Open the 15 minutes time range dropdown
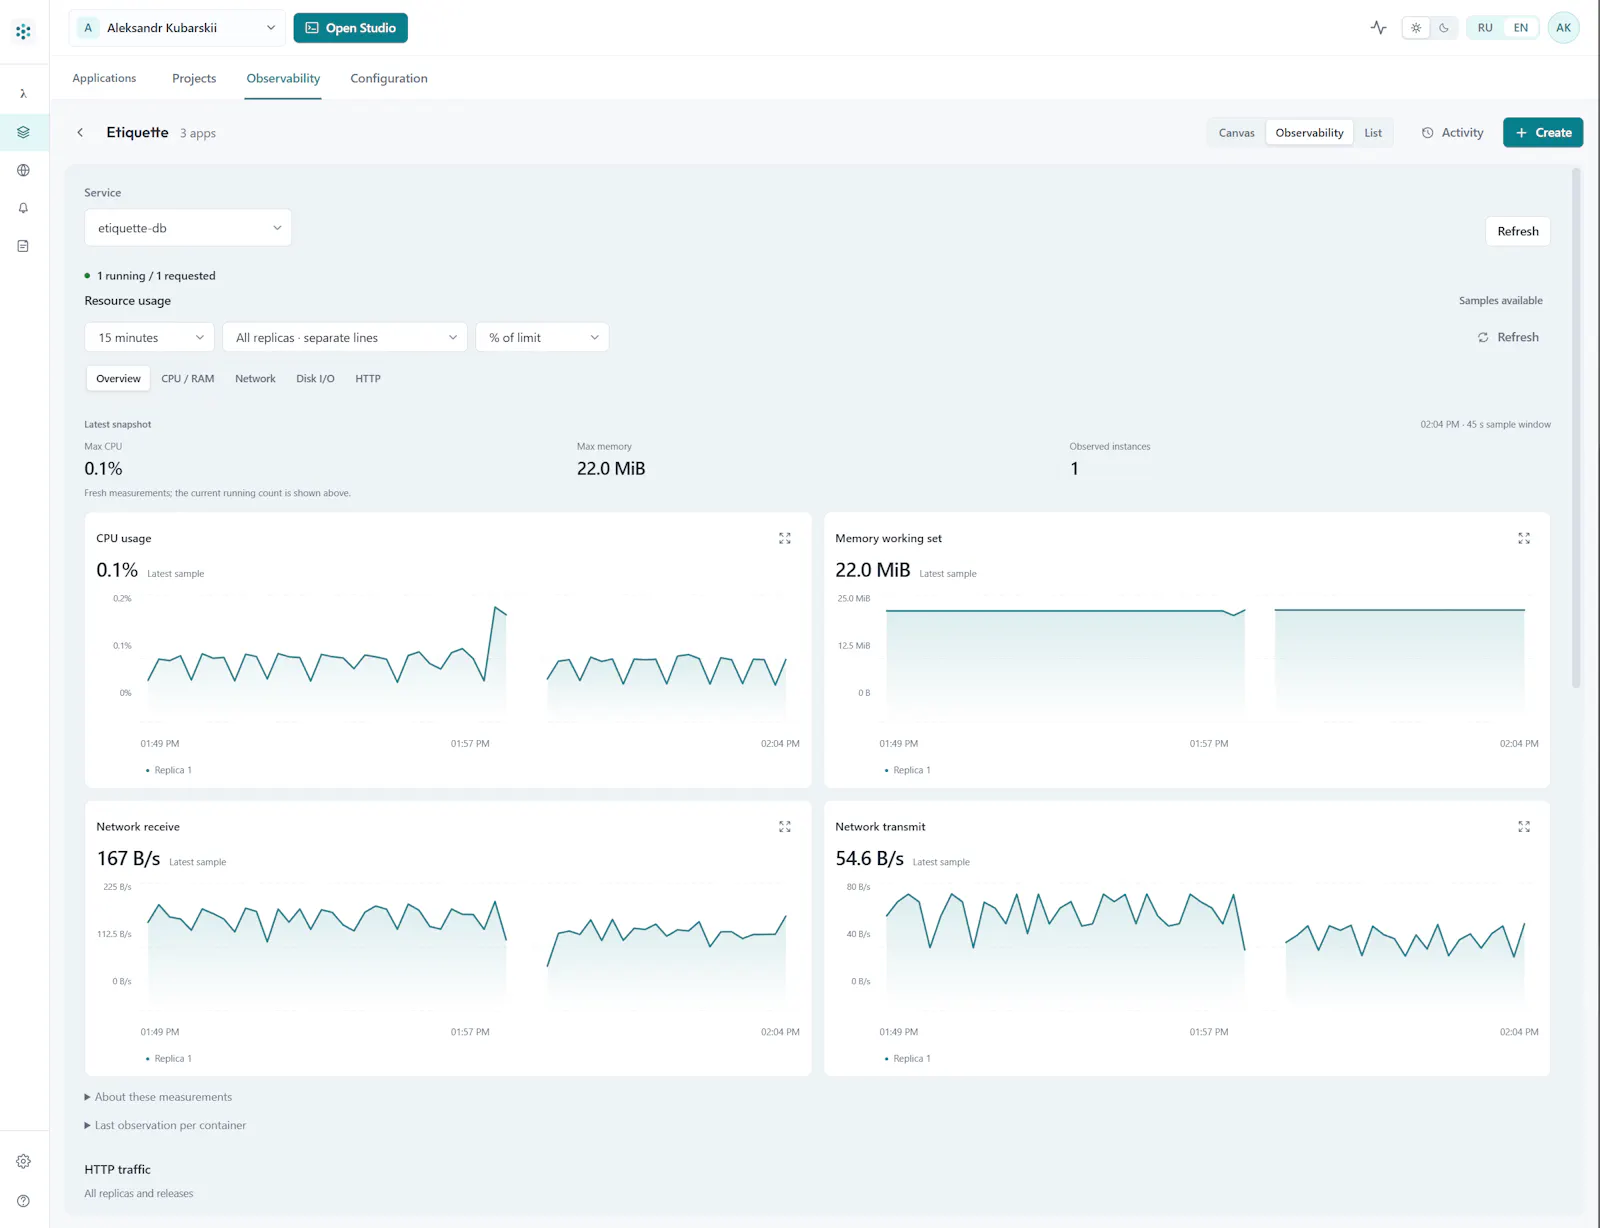The image size is (1600, 1228). [150, 338]
